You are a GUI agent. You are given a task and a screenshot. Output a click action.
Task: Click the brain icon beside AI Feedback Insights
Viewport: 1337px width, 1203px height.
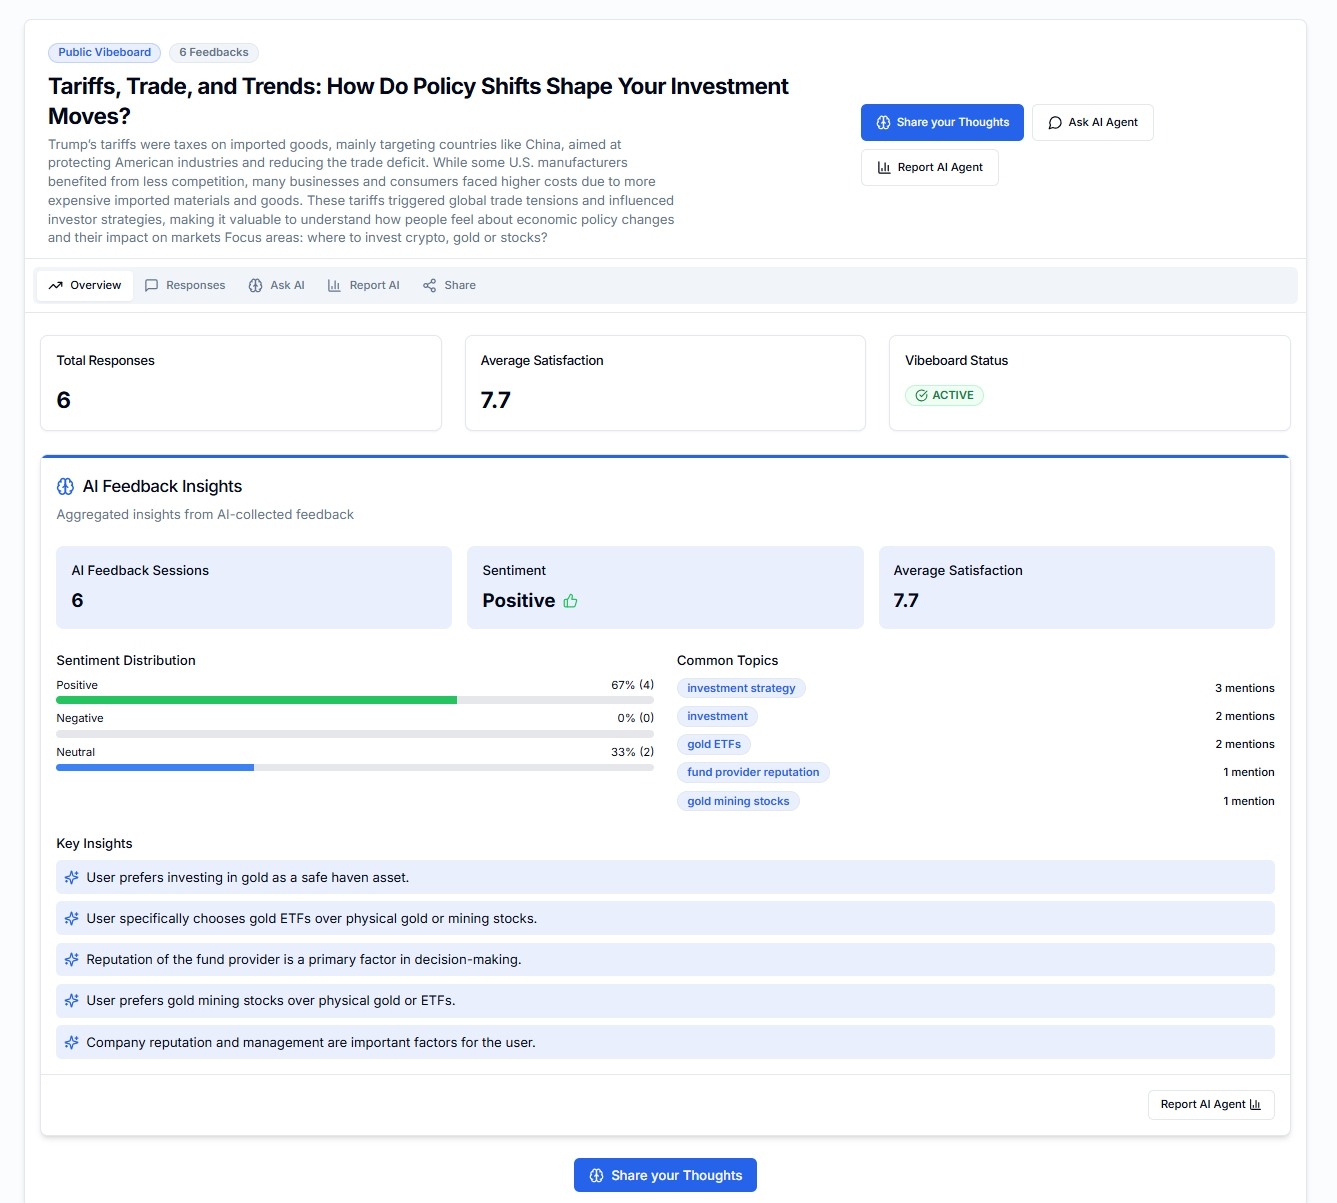tap(65, 487)
